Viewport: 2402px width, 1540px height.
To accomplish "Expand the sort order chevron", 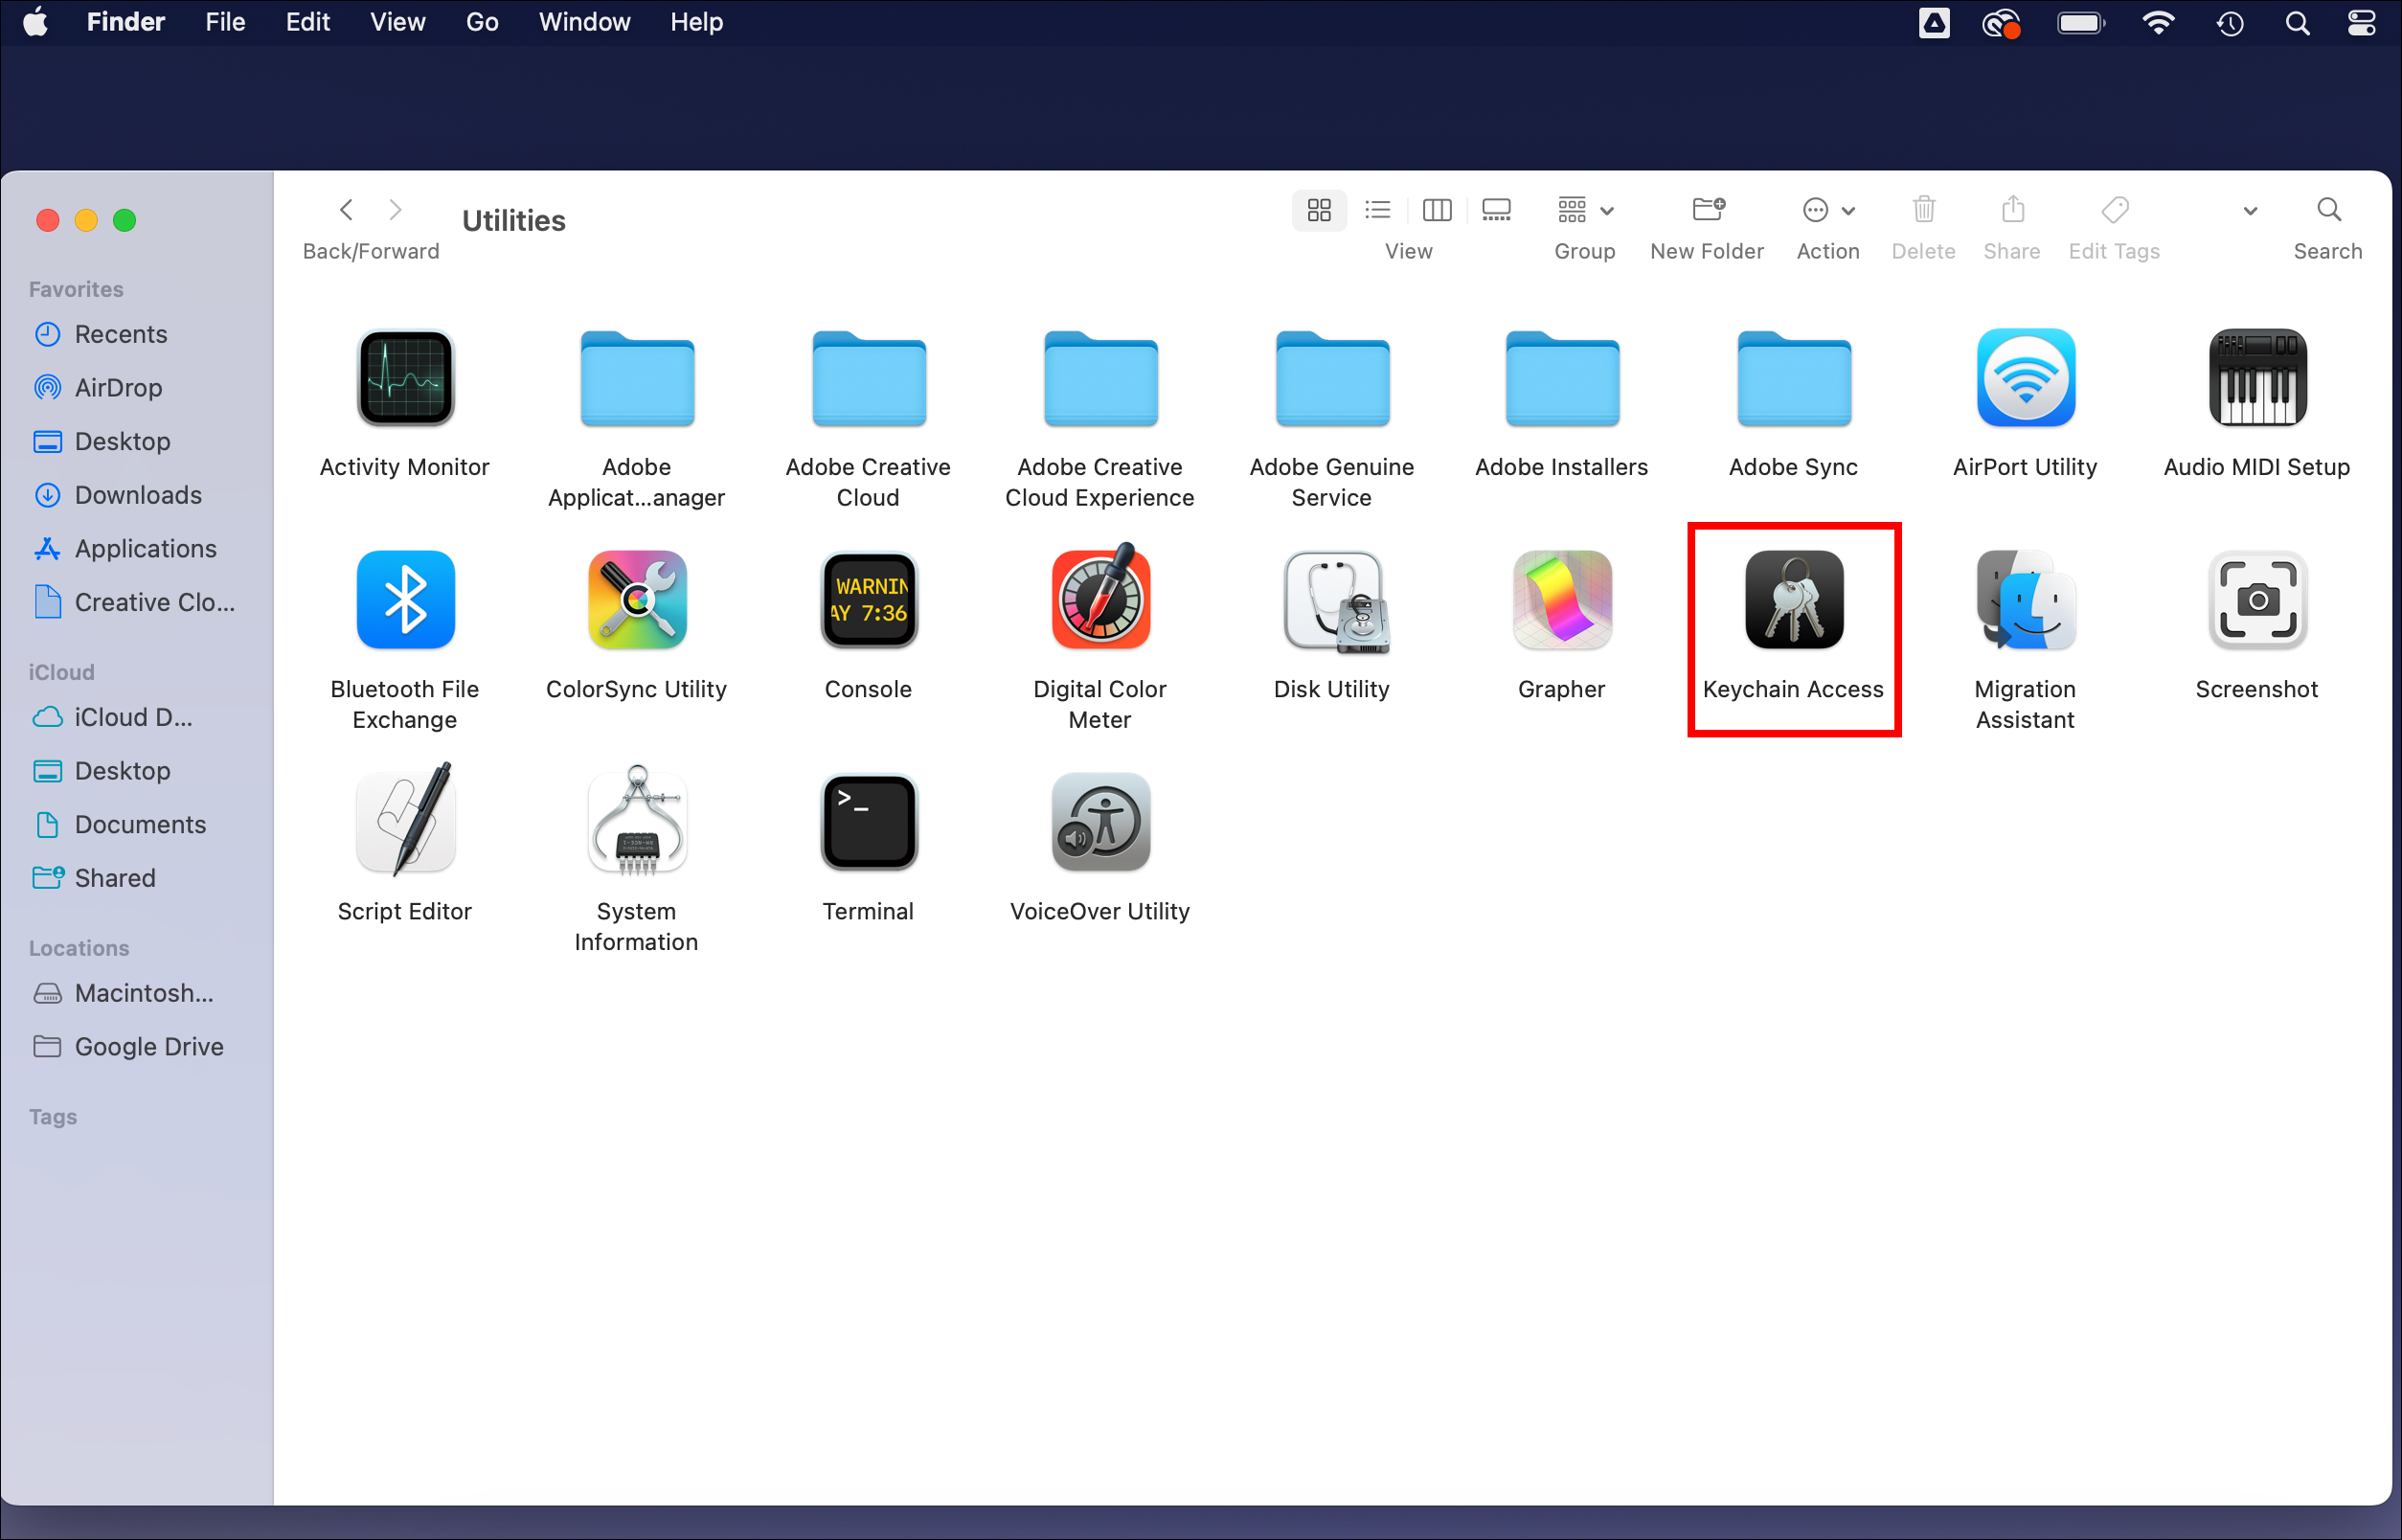I will click(2250, 212).
